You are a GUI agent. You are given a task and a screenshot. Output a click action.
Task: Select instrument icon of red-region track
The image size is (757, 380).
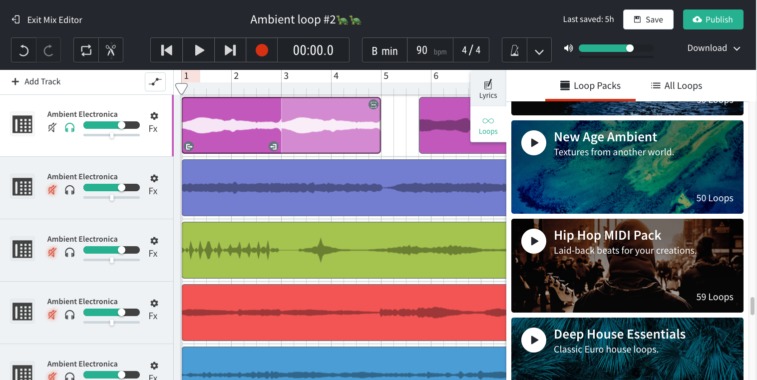click(x=22, y=312)
